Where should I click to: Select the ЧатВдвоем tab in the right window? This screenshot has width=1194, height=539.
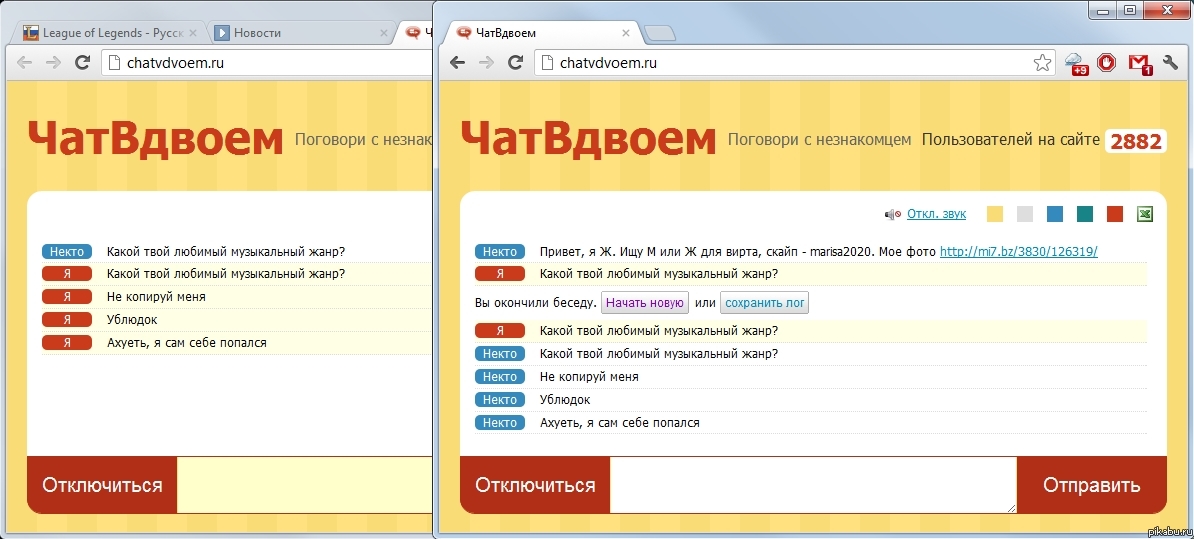pyautogui.click(x=543, y=33)
